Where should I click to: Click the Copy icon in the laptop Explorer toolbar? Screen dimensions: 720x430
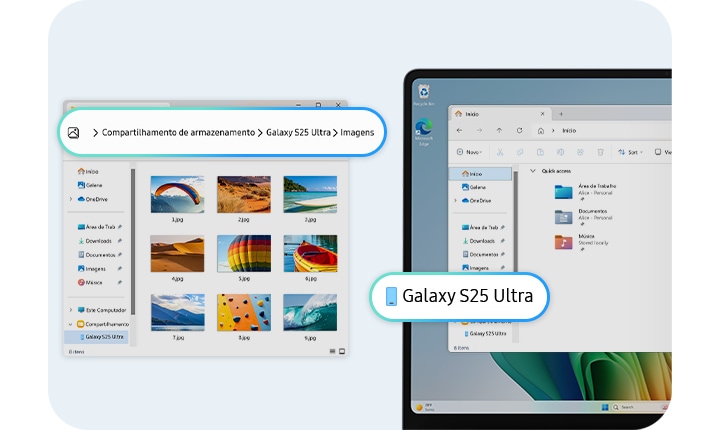tap(520, 152)
